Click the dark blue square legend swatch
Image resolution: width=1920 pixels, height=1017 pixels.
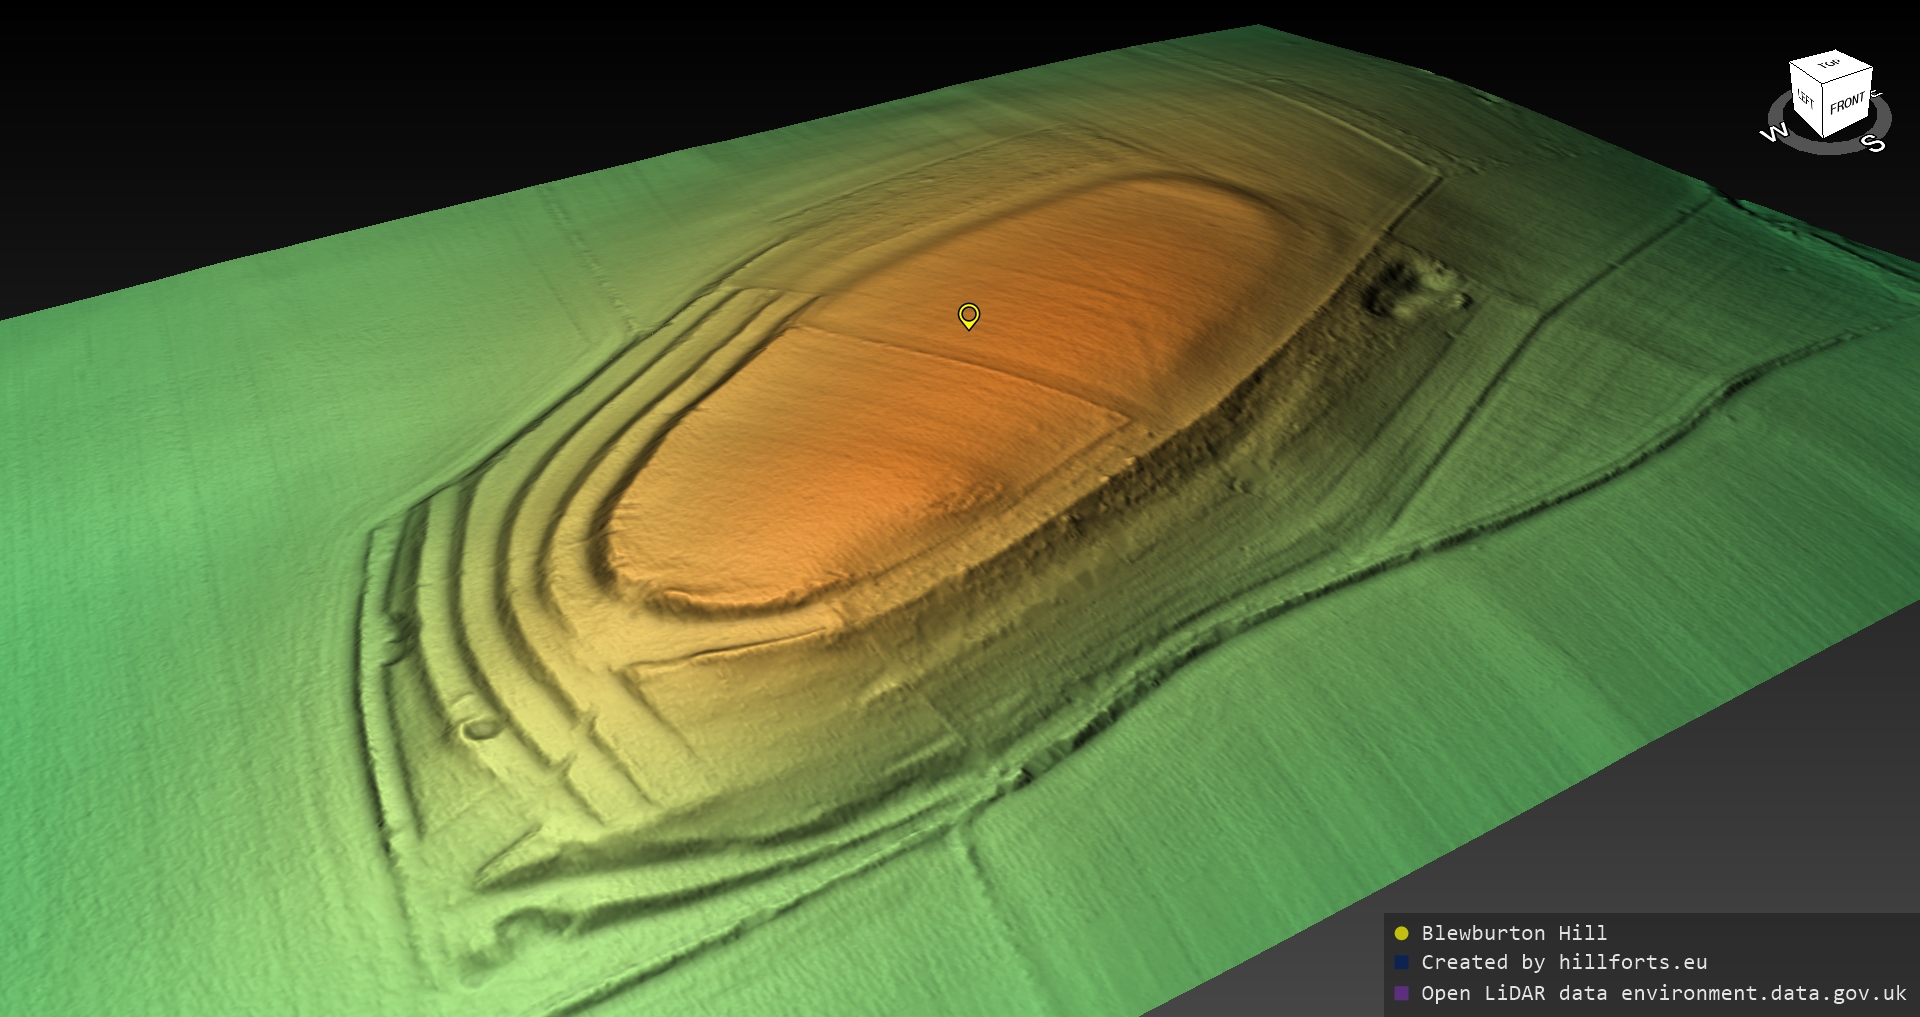(1401, 962)
